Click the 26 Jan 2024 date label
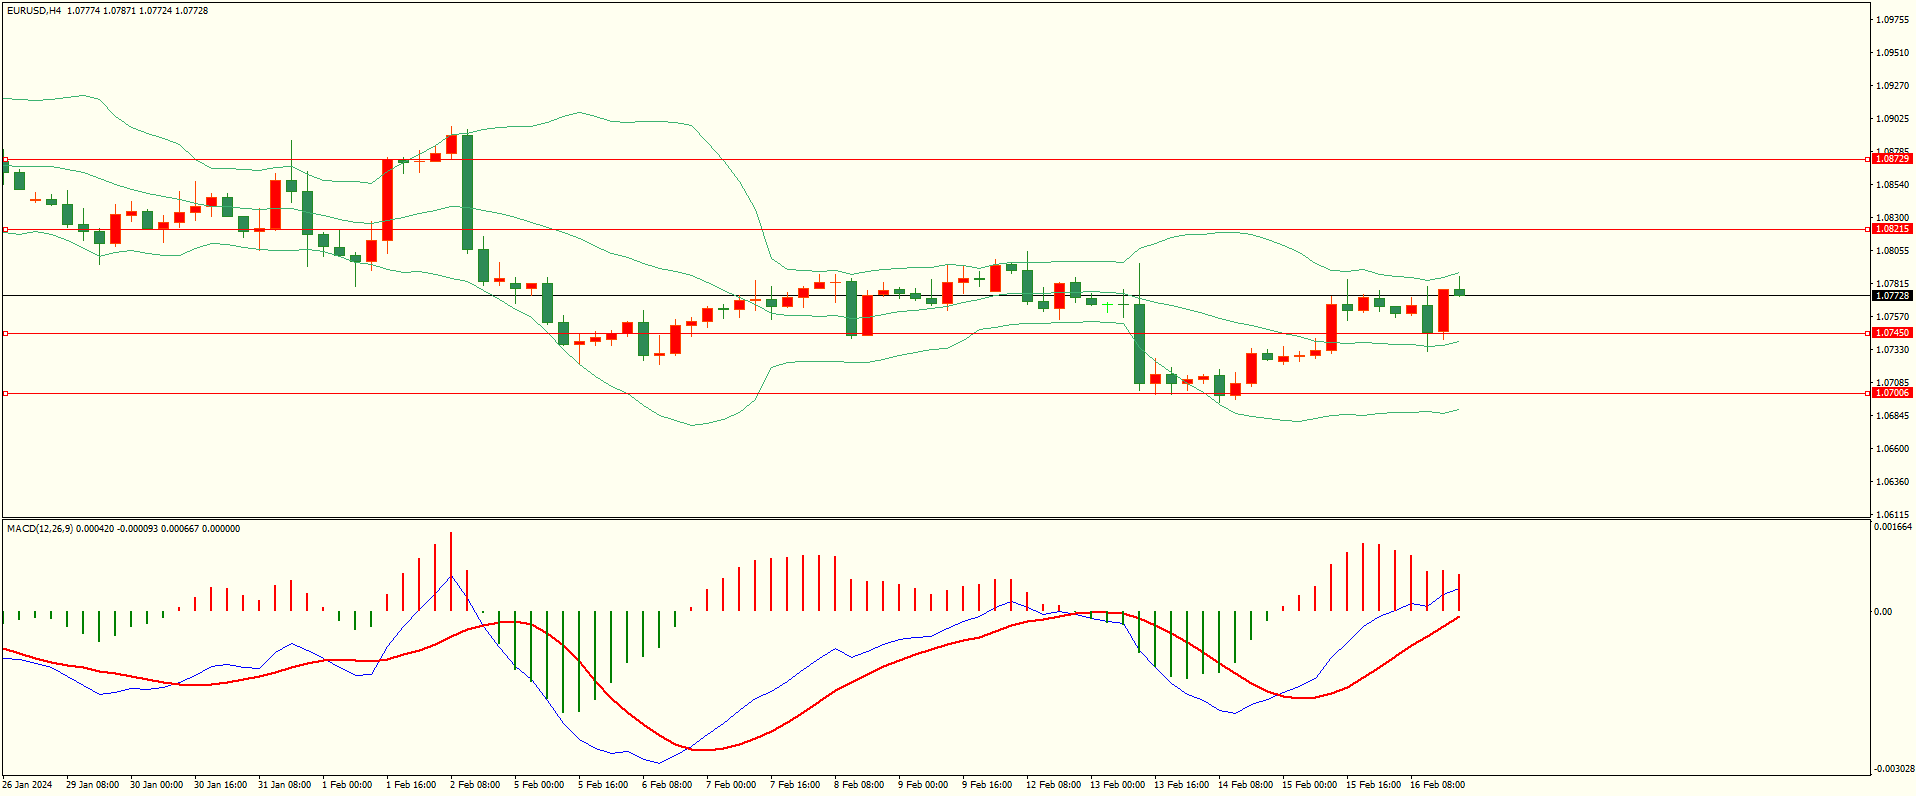This screenshot has height=796, width=1916. (28, 785)
